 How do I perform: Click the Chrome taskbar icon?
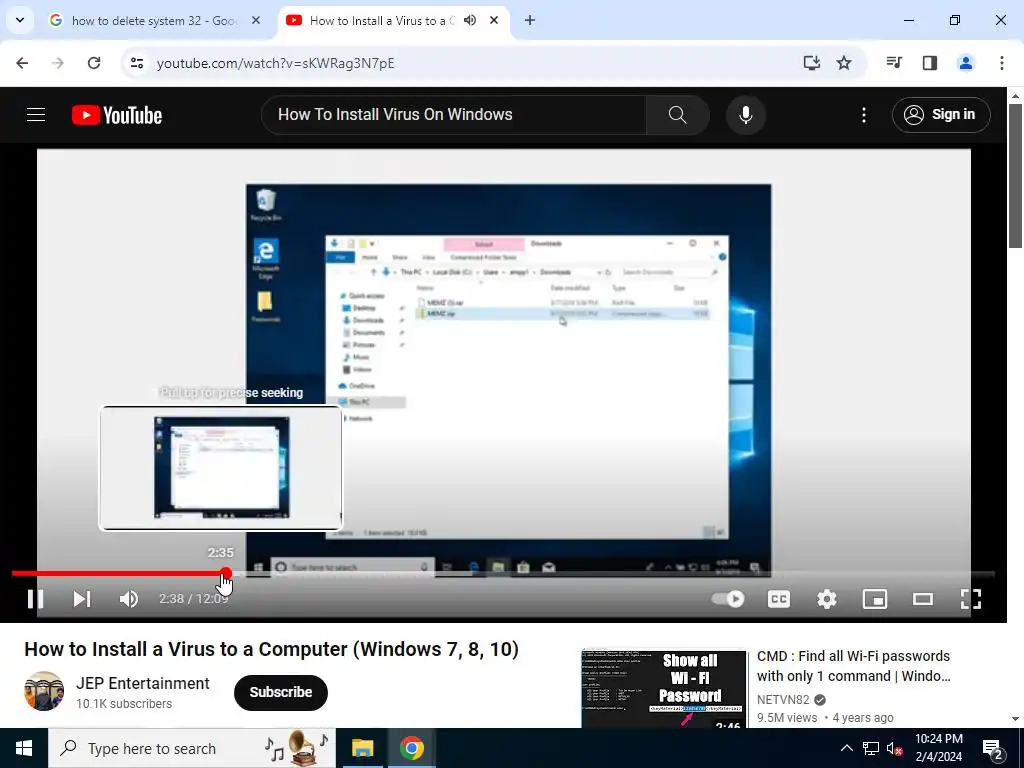pos(412,748)
